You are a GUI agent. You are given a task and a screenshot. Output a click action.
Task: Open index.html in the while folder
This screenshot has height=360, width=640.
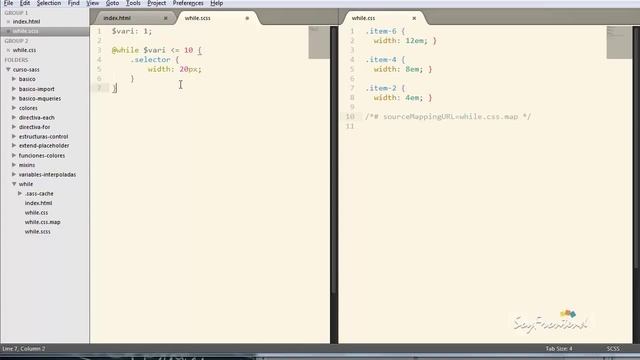(38, 203)
